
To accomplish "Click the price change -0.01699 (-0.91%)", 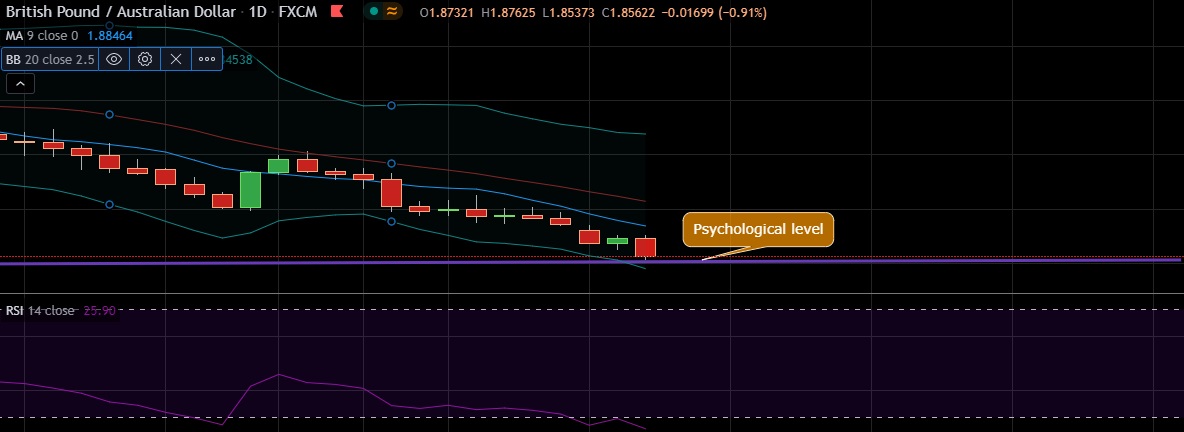I will point(713,12).
